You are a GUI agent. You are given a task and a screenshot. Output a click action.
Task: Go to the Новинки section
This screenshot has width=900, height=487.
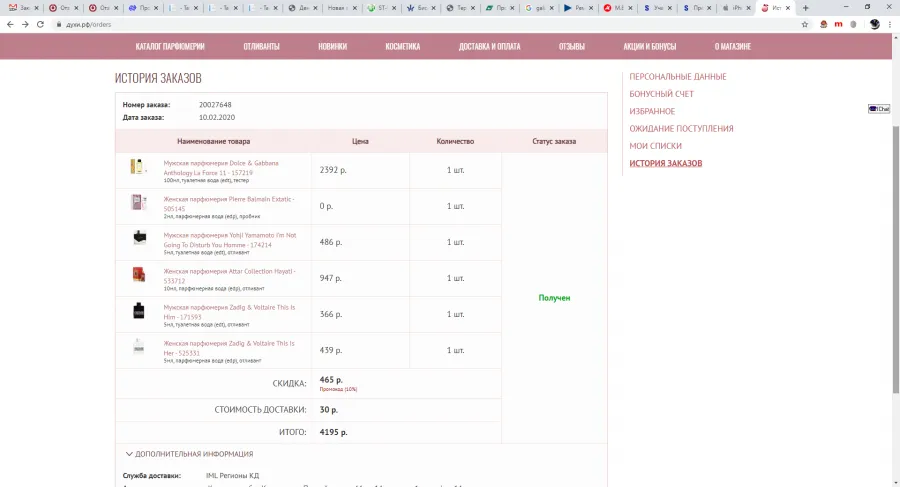pyautogui.click(x=332, y=47)
